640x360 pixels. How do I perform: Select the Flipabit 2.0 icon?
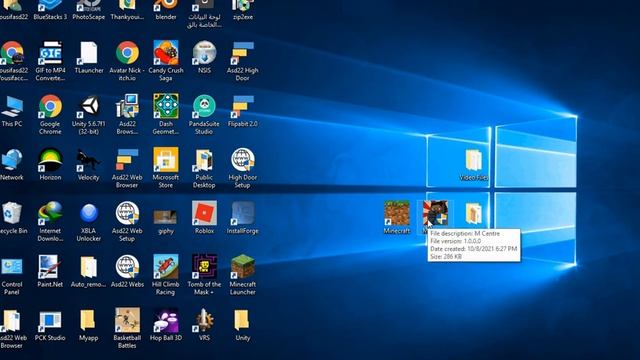(242, 111)
